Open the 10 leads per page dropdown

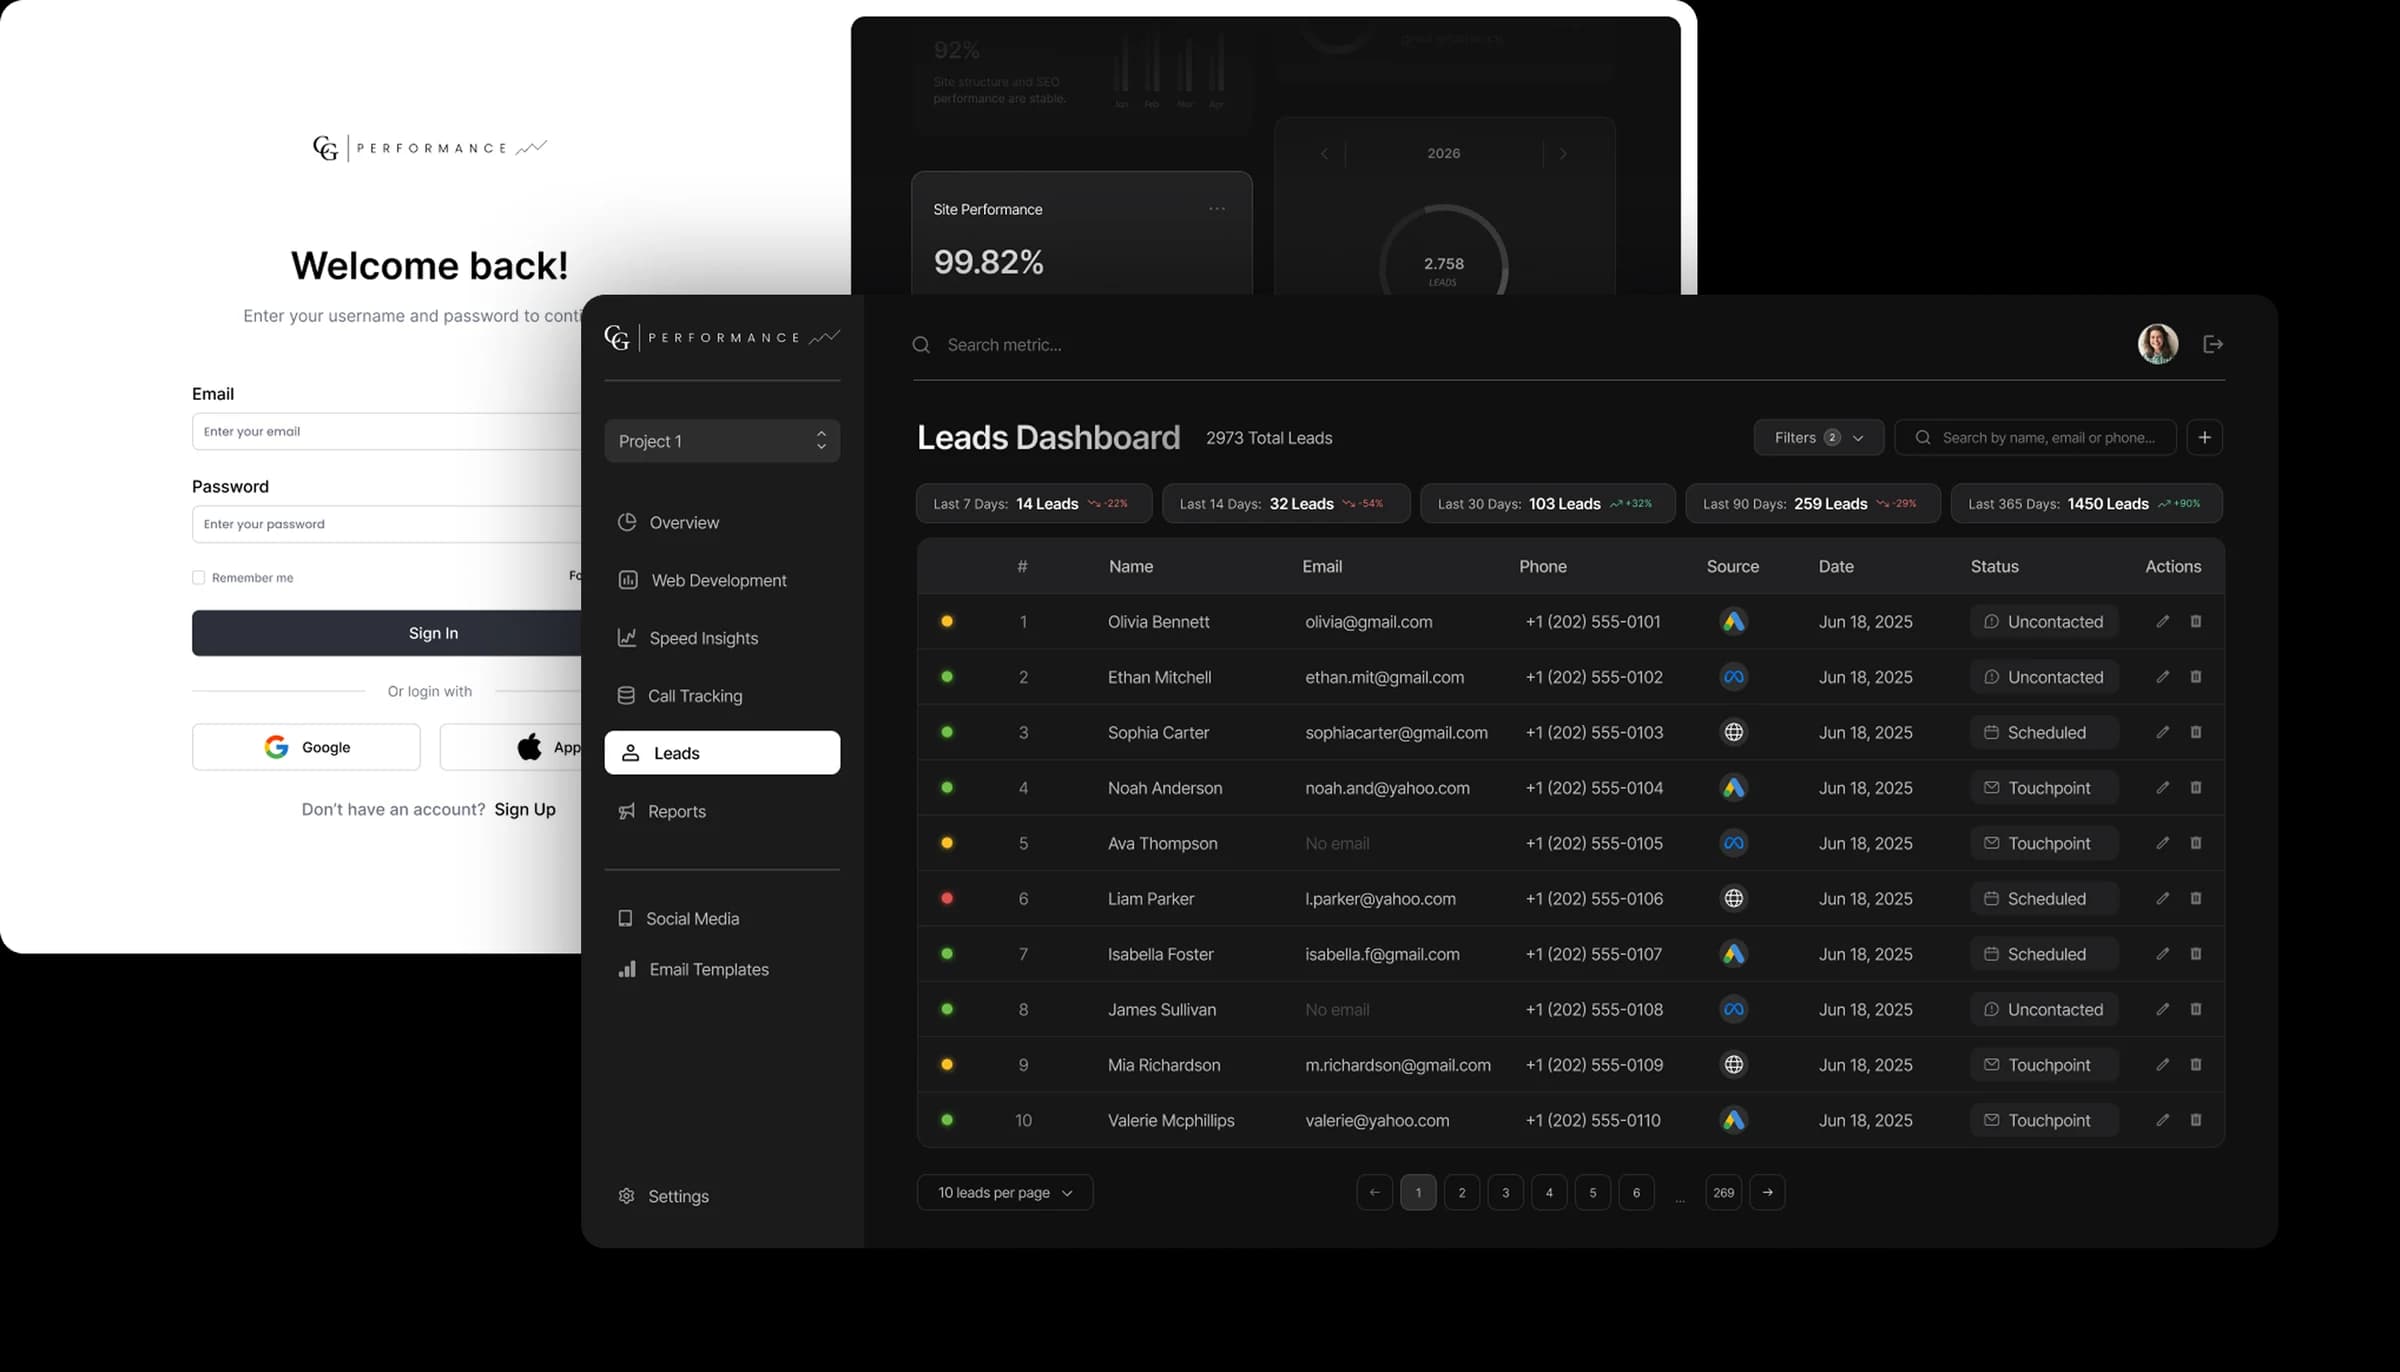coord(1004,1192)
